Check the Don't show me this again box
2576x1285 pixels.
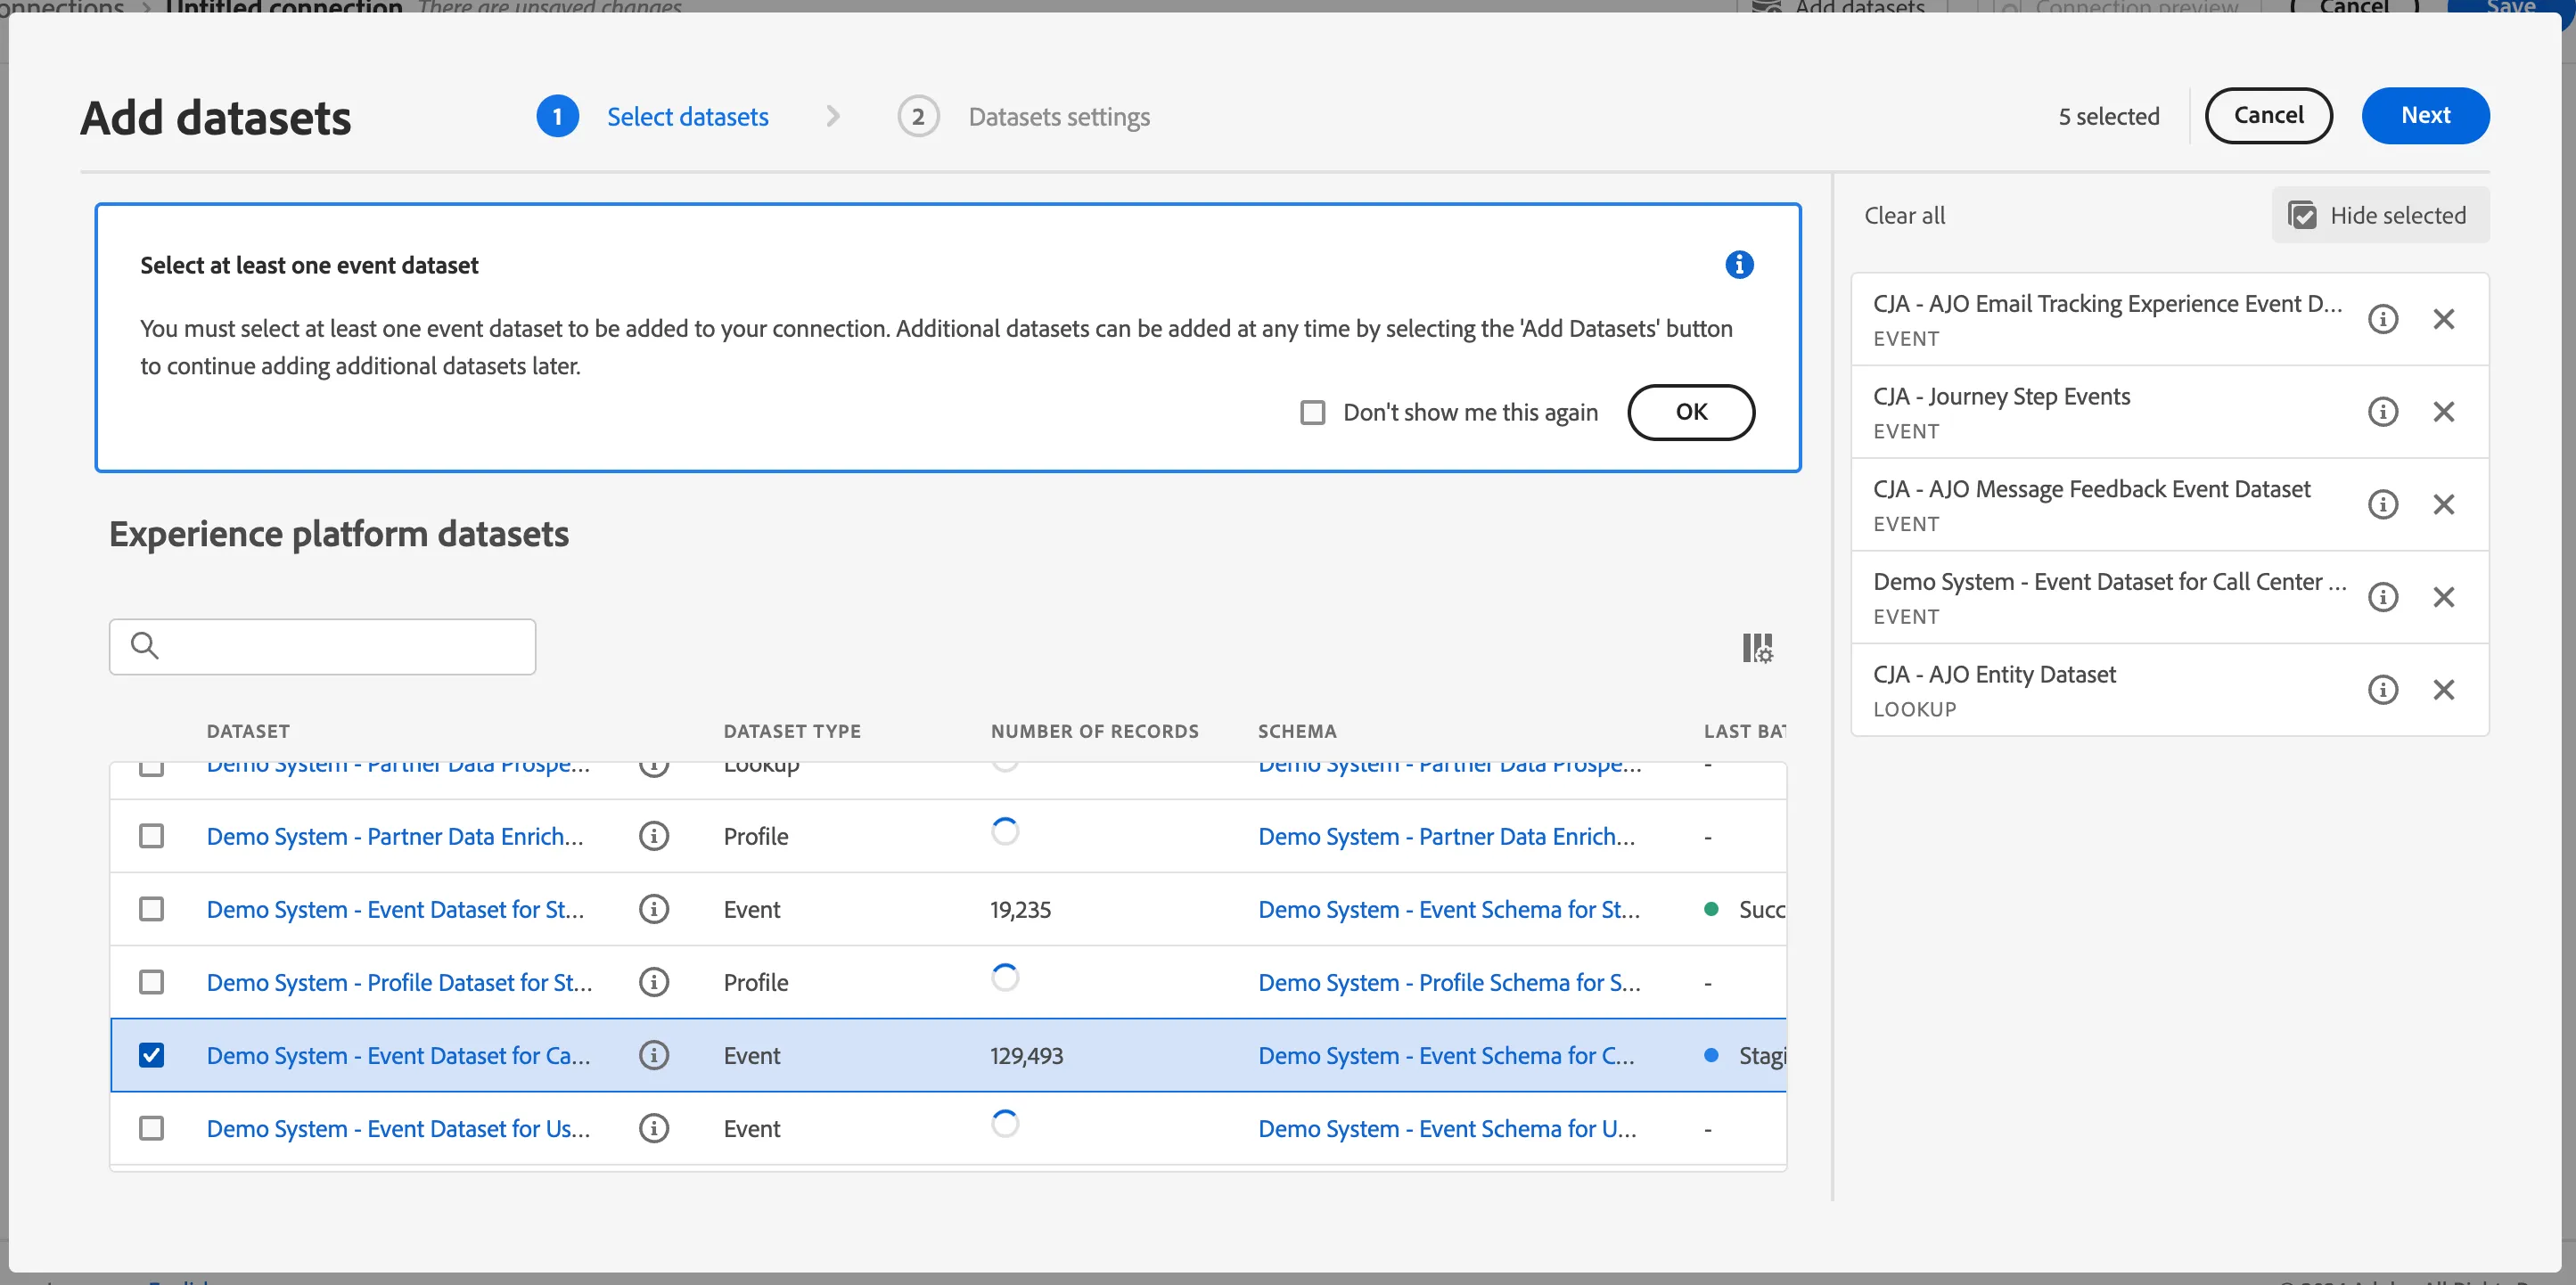click(1312, 412)
